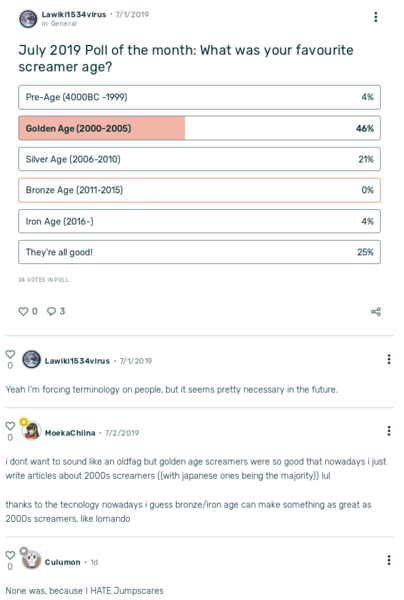Share the poll using share icon

(x=376, y=311)
